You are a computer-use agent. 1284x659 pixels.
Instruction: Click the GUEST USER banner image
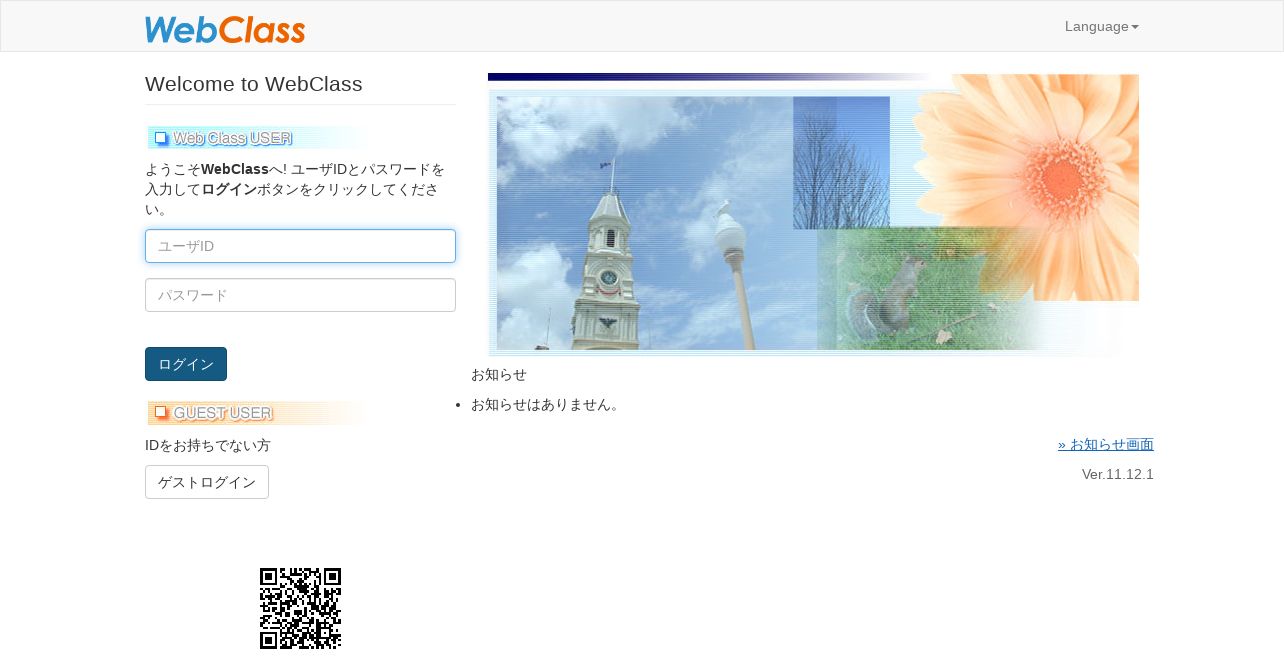click(x=257, y=413)
